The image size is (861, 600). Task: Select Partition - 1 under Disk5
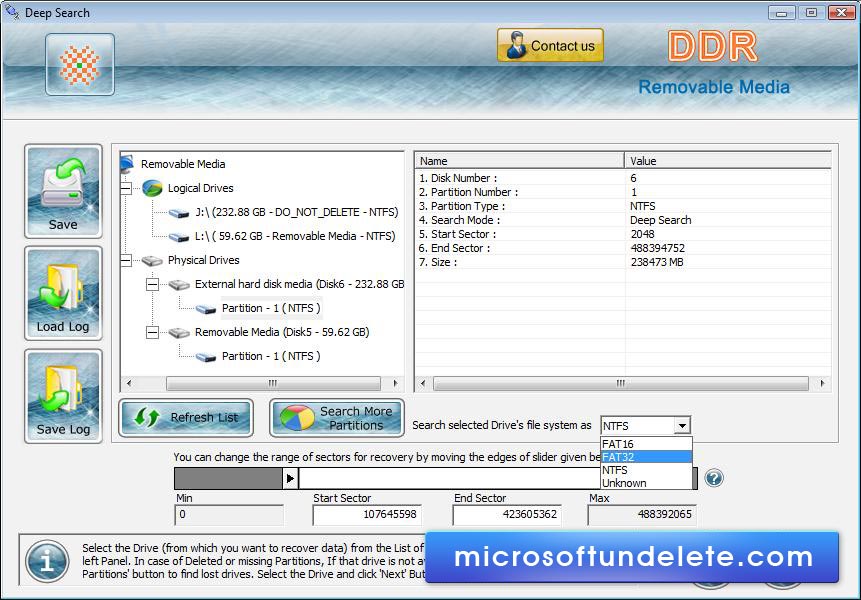271,356
